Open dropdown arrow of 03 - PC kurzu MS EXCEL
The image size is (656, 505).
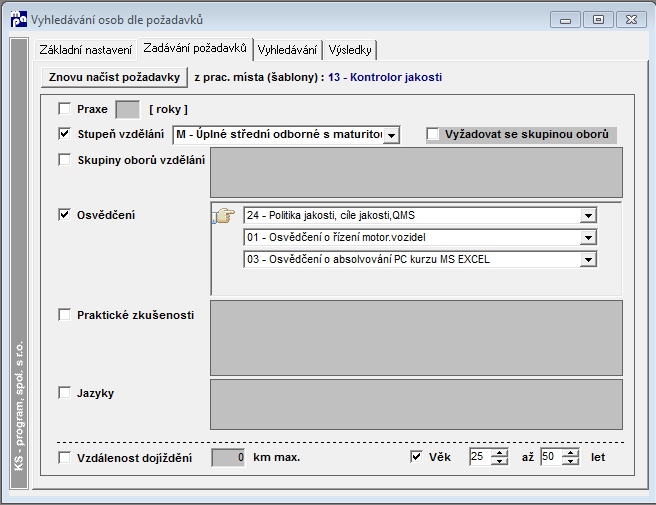pyautogui.click(x=588, y=259)
